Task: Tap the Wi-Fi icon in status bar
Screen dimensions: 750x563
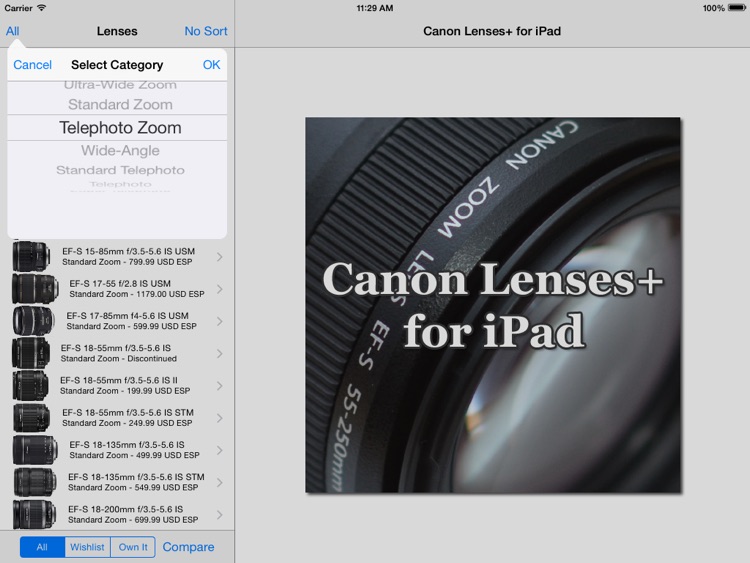Action: [42, 8]
